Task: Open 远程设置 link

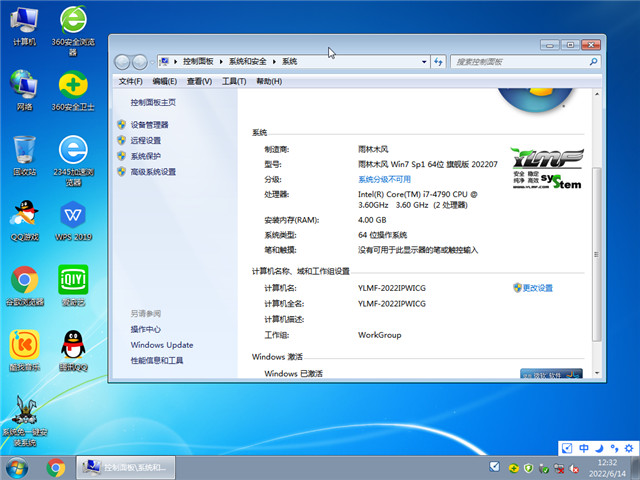Action: 145,140
